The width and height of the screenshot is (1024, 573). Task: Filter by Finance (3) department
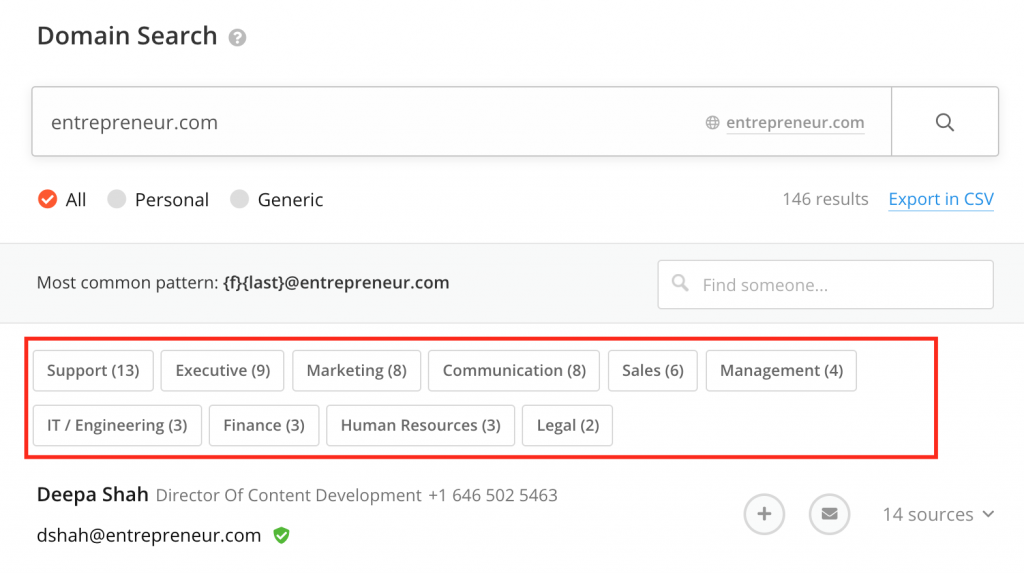(x=264, y=425)
